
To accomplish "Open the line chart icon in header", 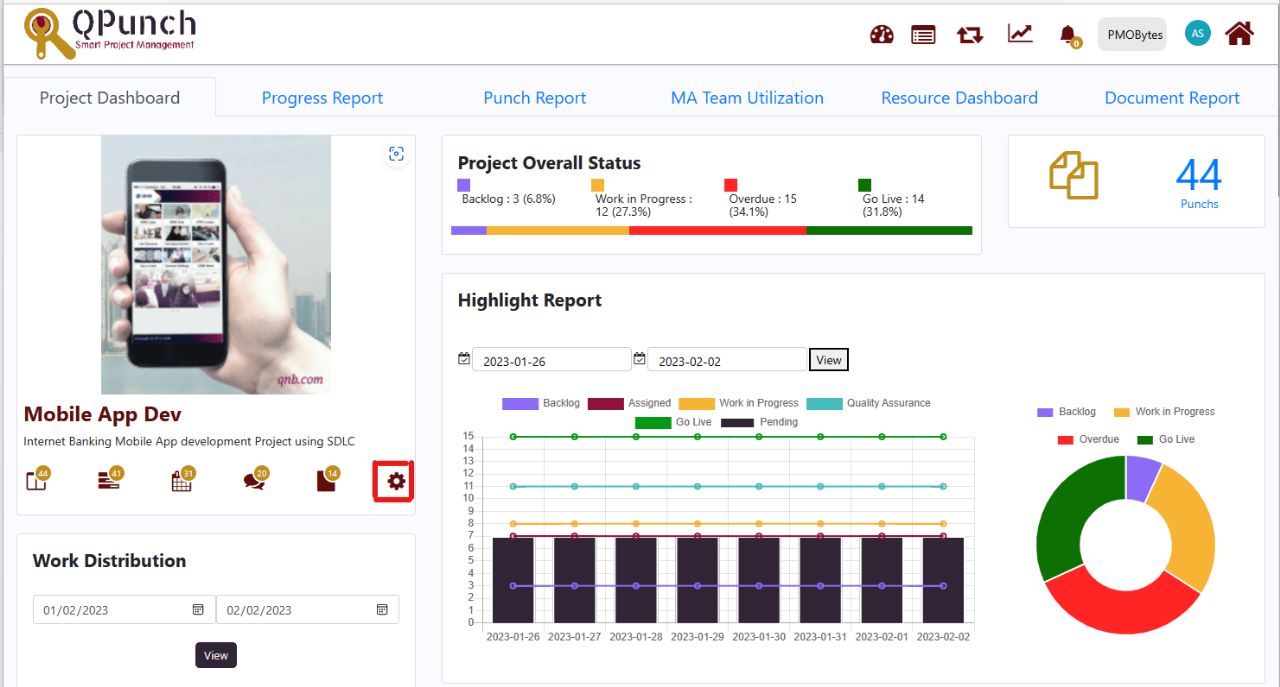I will [1020, 34].
